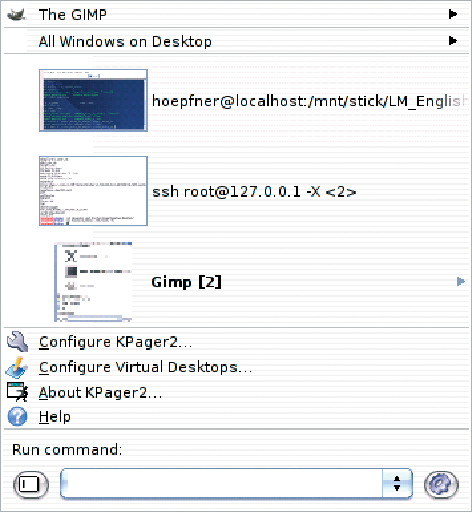This screenshot has height=512, width=472.
Task: Expand the Gimp [2] submenu arrow
Action: click(x=460, y=282)
